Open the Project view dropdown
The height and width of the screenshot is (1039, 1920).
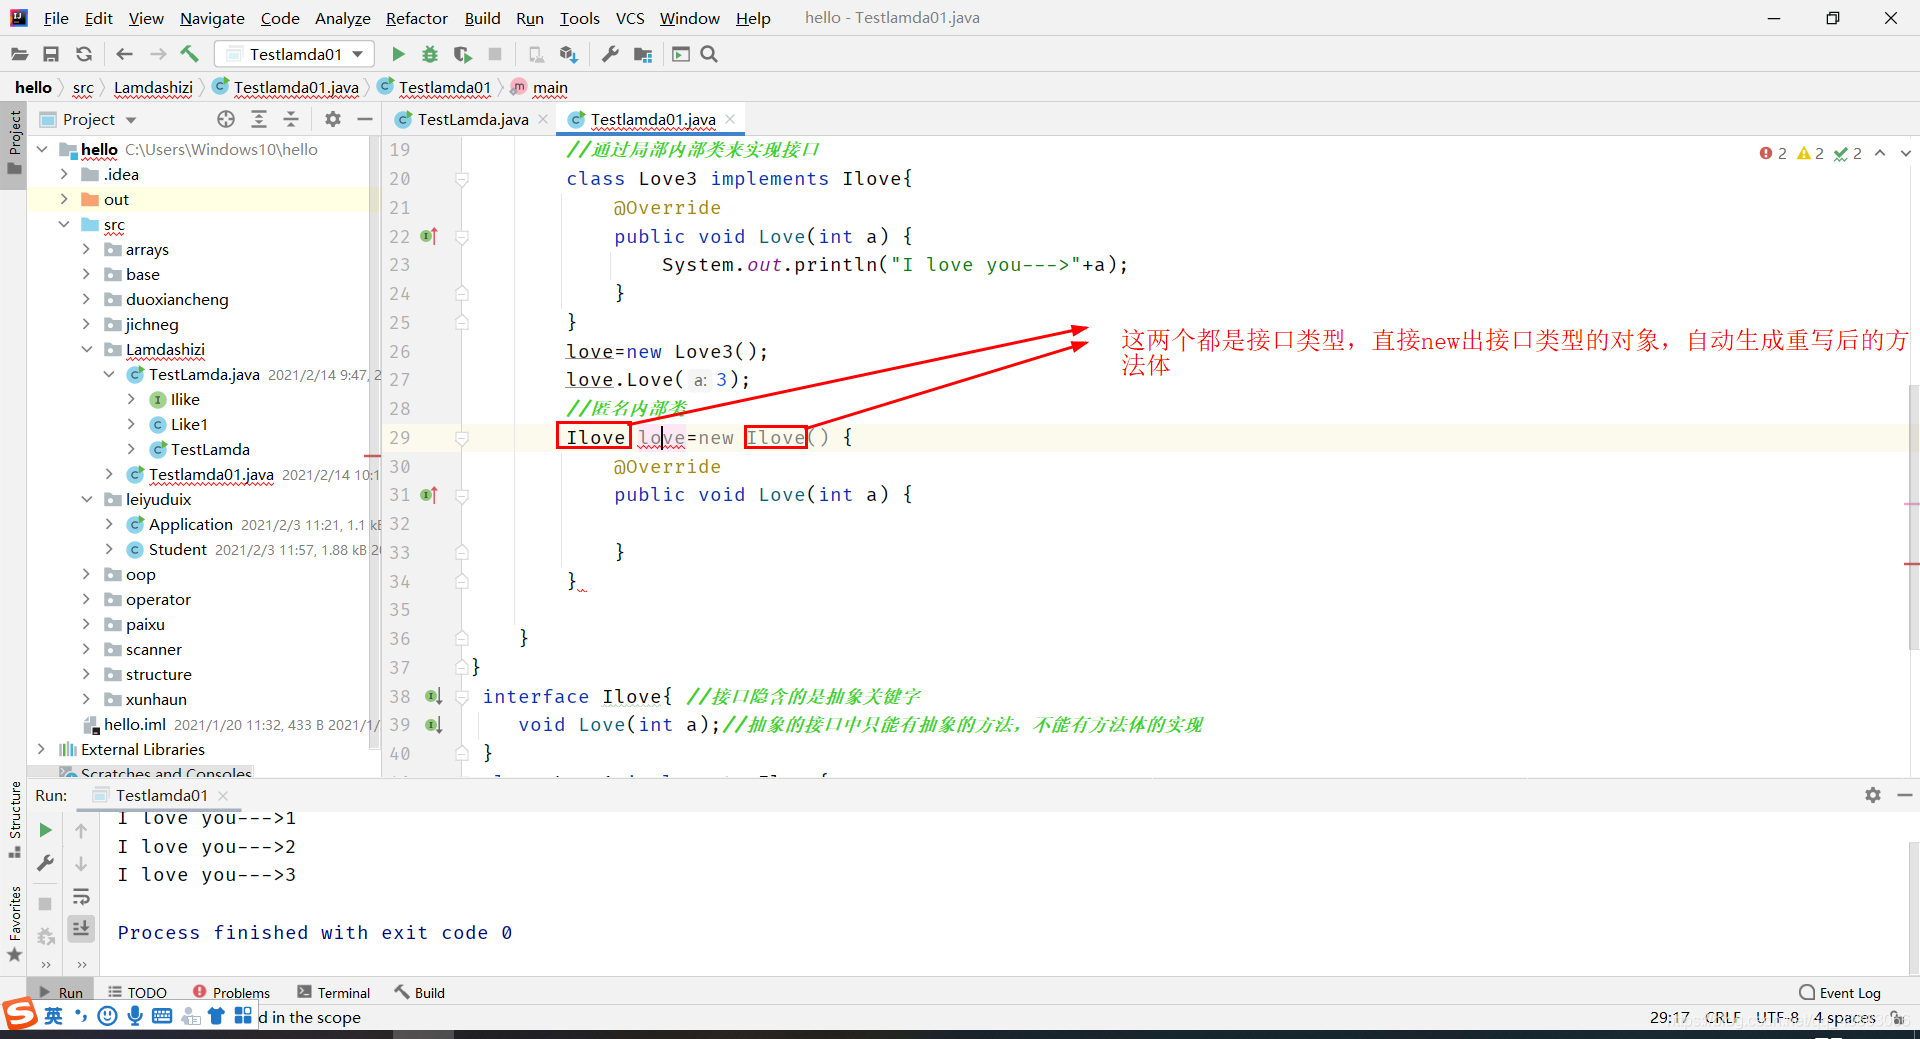[x=99, y=119]
